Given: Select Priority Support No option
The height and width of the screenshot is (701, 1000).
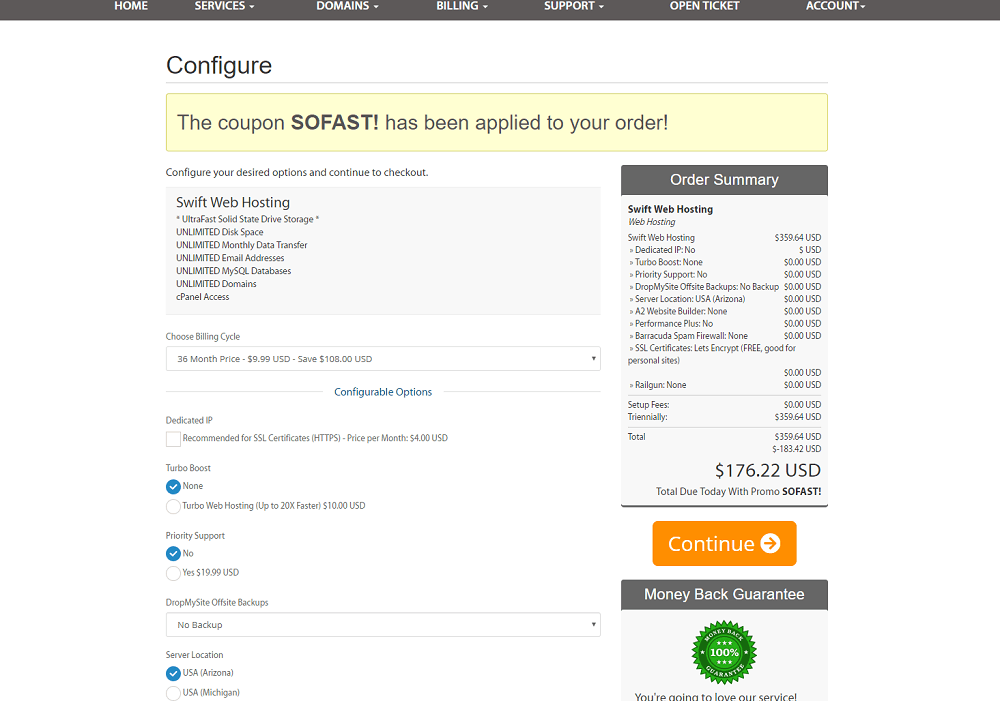Looking at the screenshot, I should (173, 554).
